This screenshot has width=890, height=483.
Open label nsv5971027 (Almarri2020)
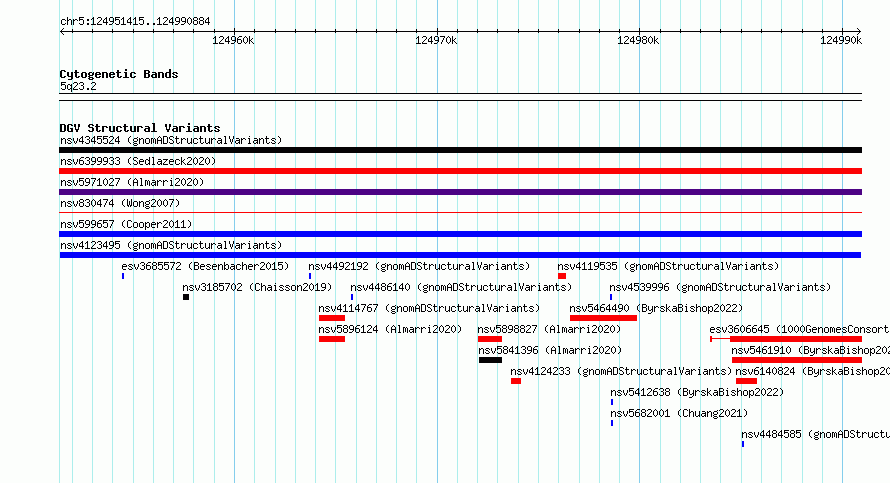pos(132,182)
